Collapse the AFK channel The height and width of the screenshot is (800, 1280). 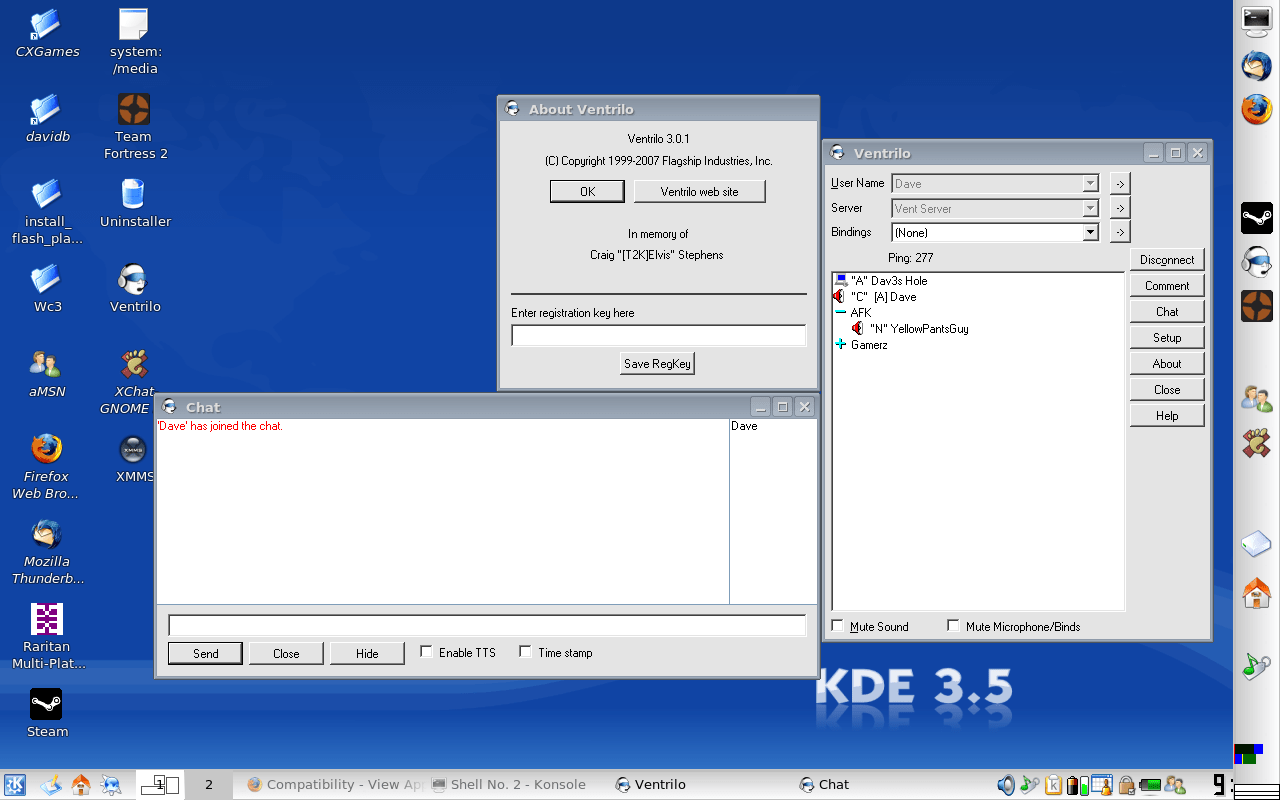tap(840, 313)
